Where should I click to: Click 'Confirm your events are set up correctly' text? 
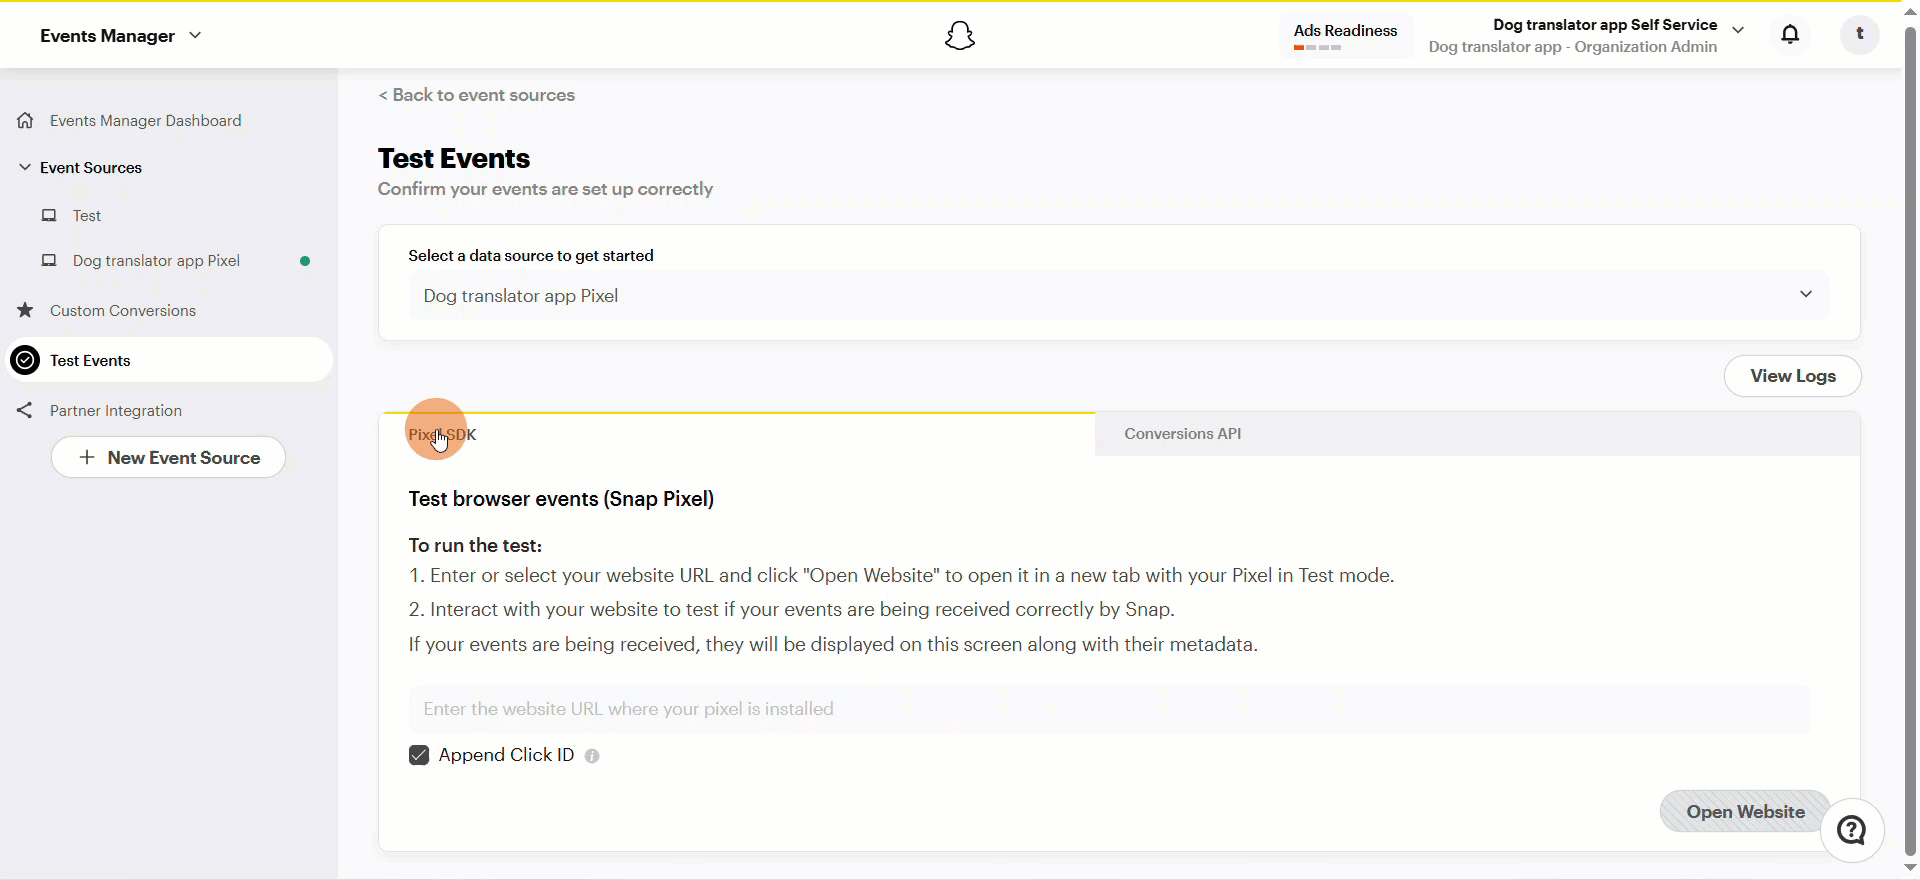(x=545, y=189)
